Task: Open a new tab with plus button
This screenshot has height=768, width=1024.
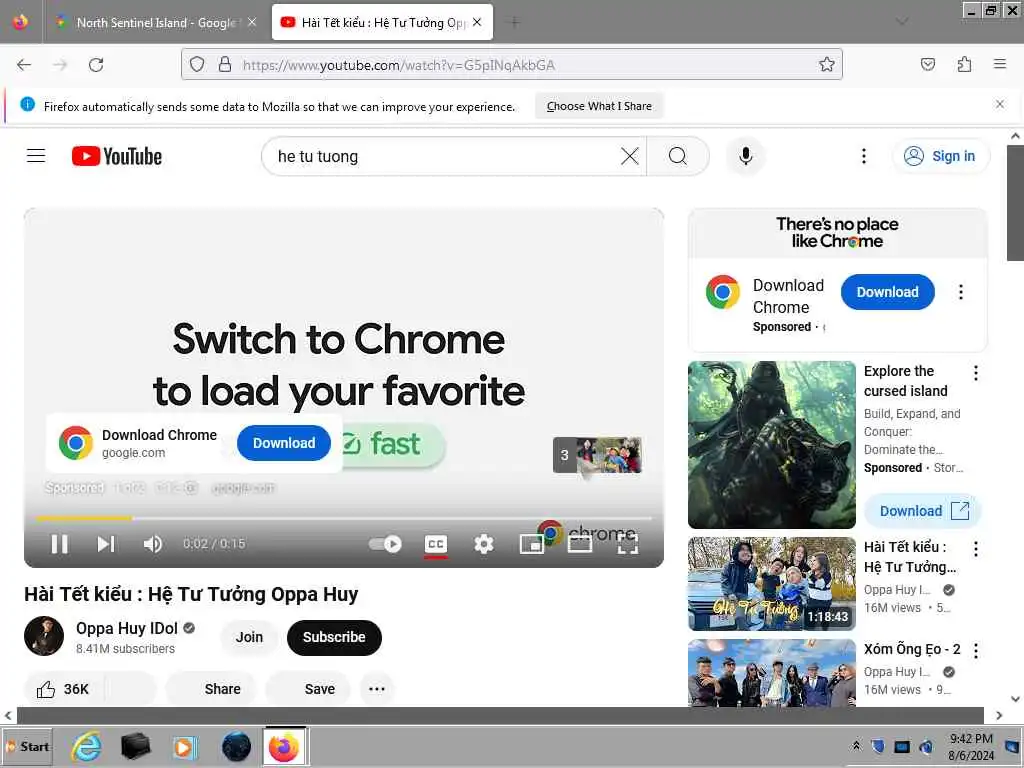Action: pos(515,23)
